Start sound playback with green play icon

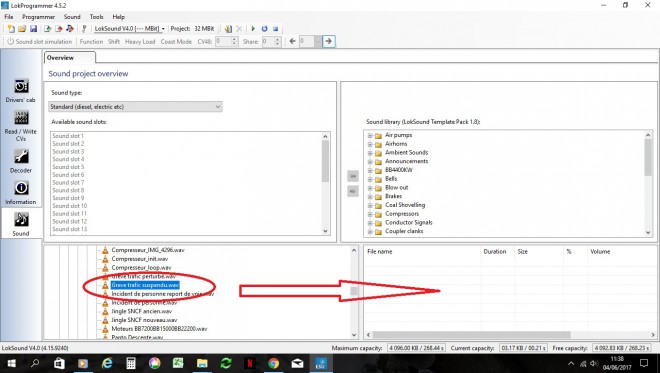[x=253, y=29]
